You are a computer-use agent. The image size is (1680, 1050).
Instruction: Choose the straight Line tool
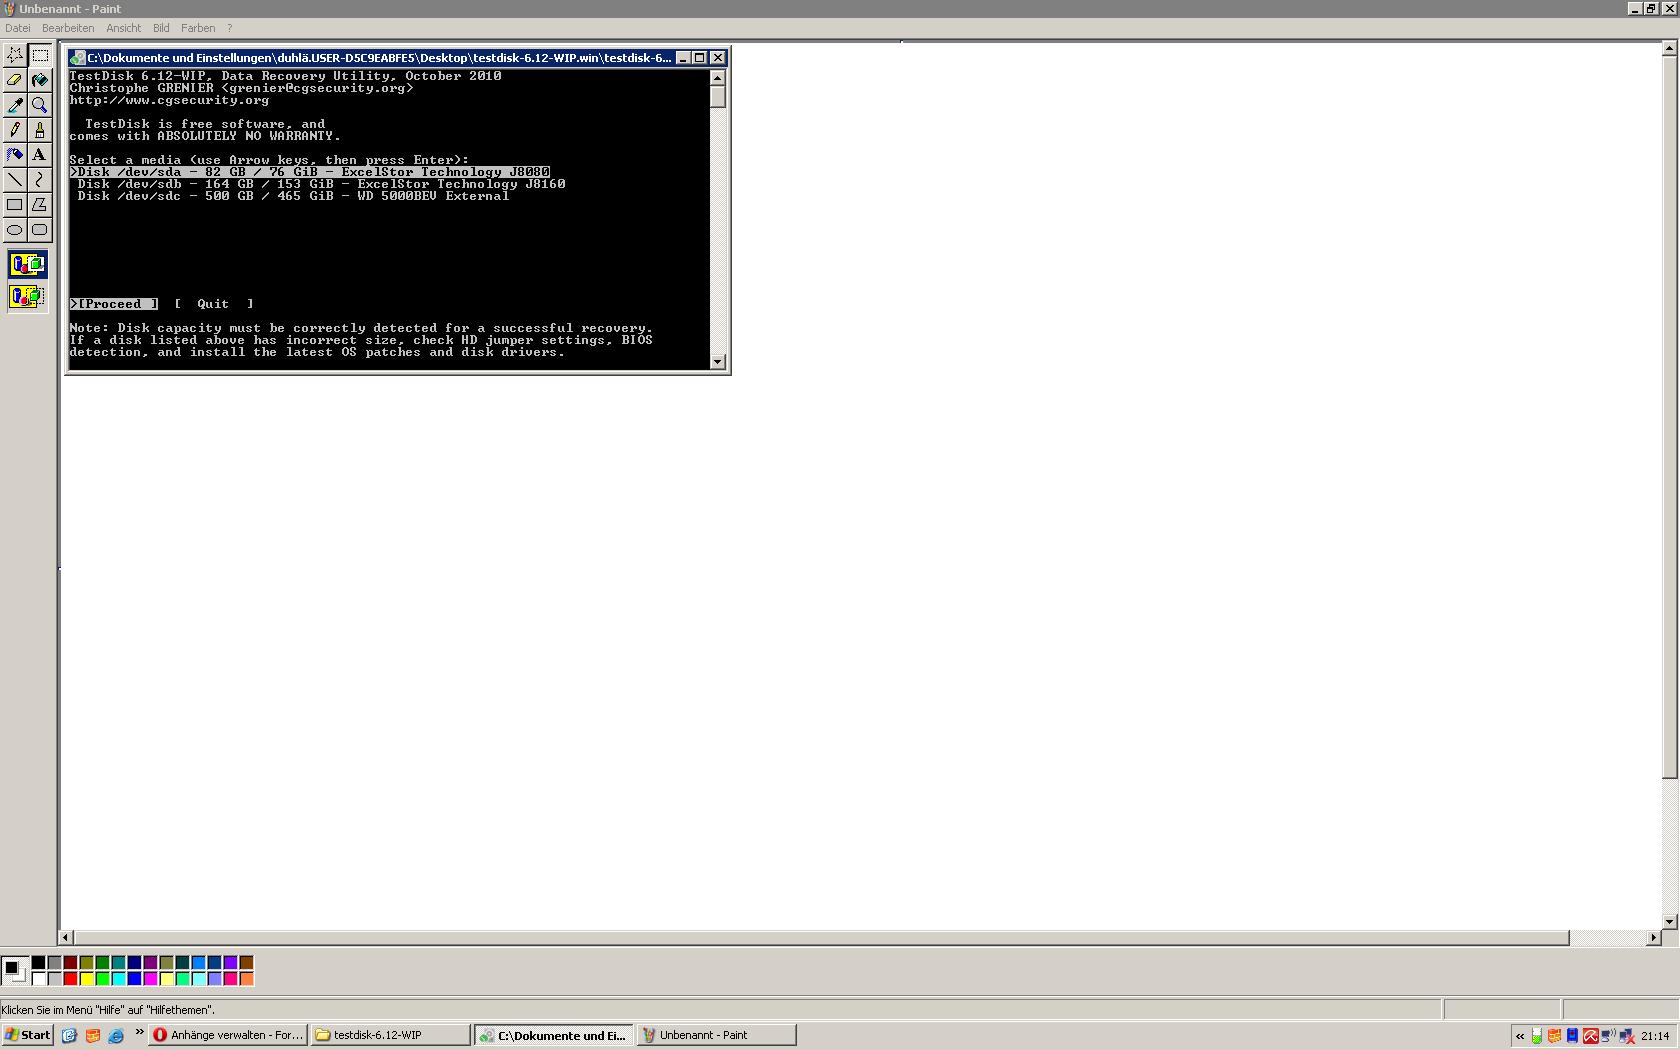15,180
